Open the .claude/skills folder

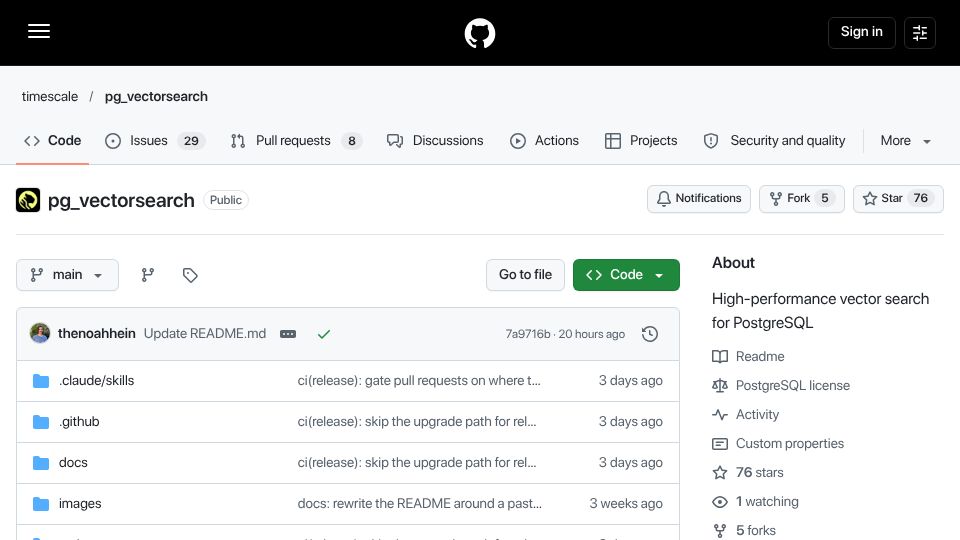[x=97, y=381]
